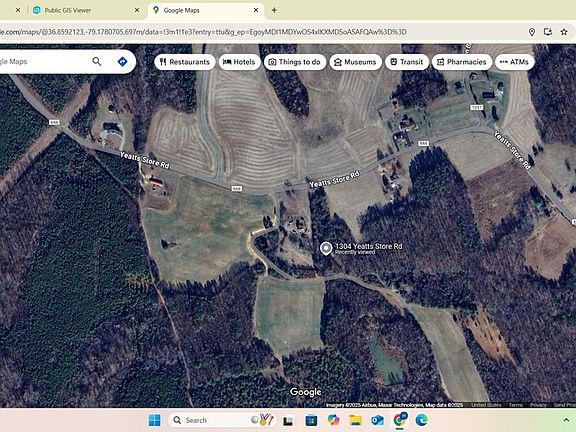Open the Microsoft Store taskbar icon
Image resolution: width=576 pixels, height=432 pixels.
tap(311, 420)
